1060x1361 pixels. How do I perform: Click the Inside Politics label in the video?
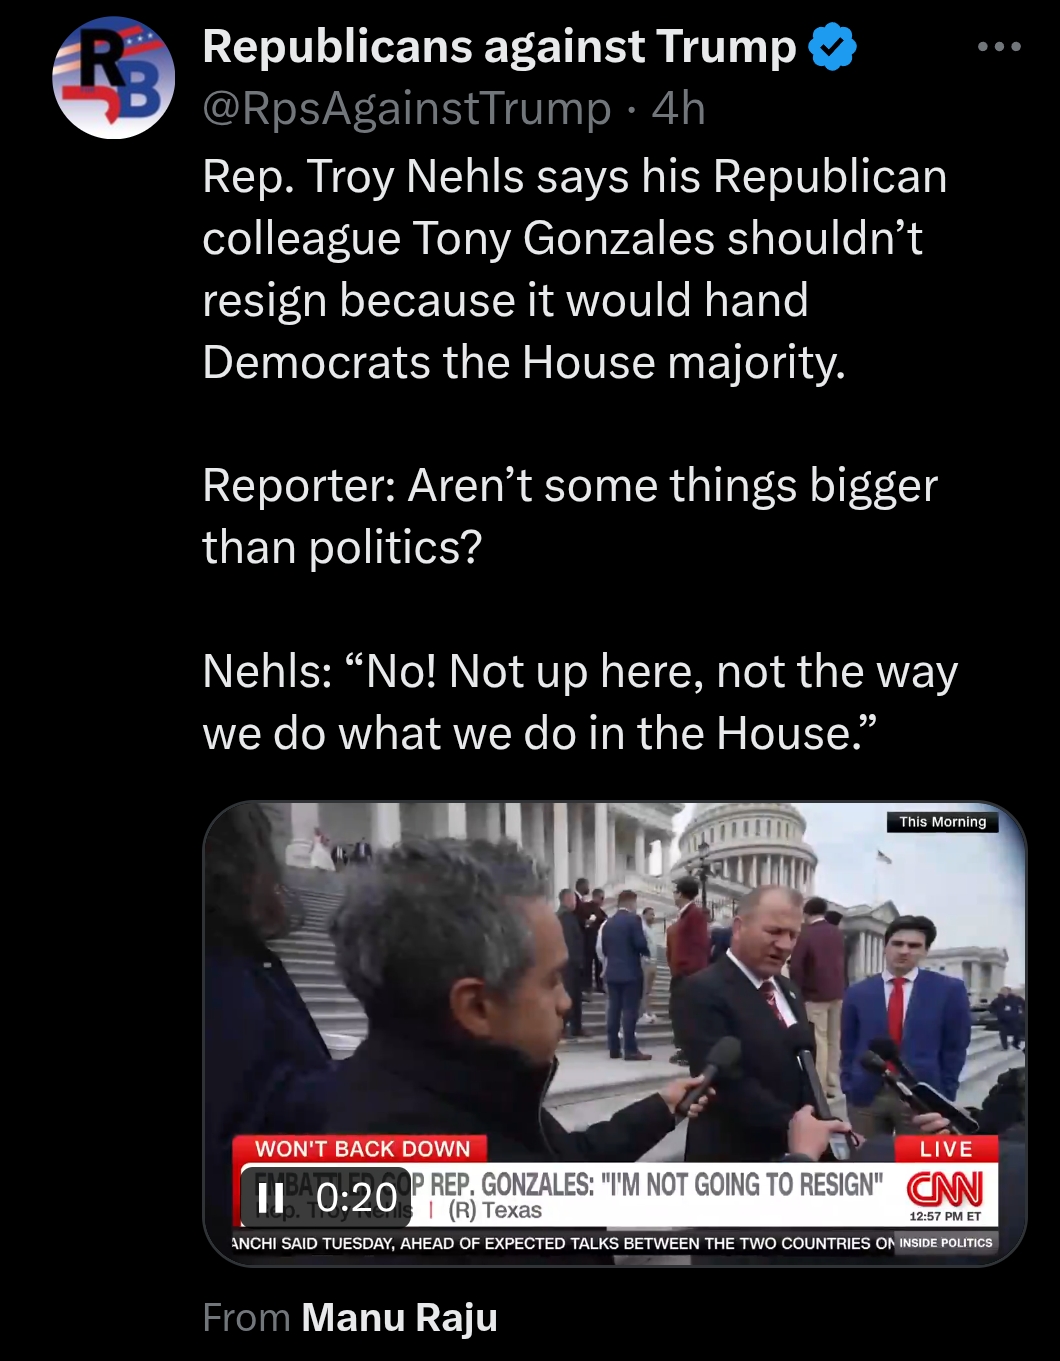(946, 1243)
